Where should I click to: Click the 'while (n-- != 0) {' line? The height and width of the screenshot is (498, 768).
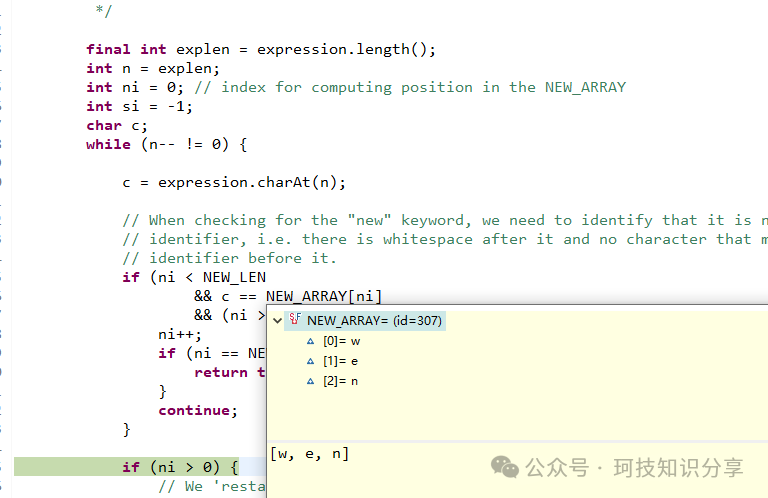tap(167, 144)
